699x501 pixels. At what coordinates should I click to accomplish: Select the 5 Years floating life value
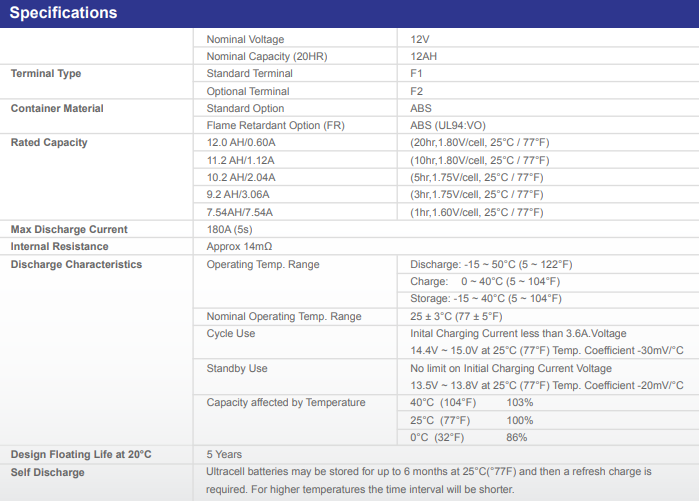224,454
